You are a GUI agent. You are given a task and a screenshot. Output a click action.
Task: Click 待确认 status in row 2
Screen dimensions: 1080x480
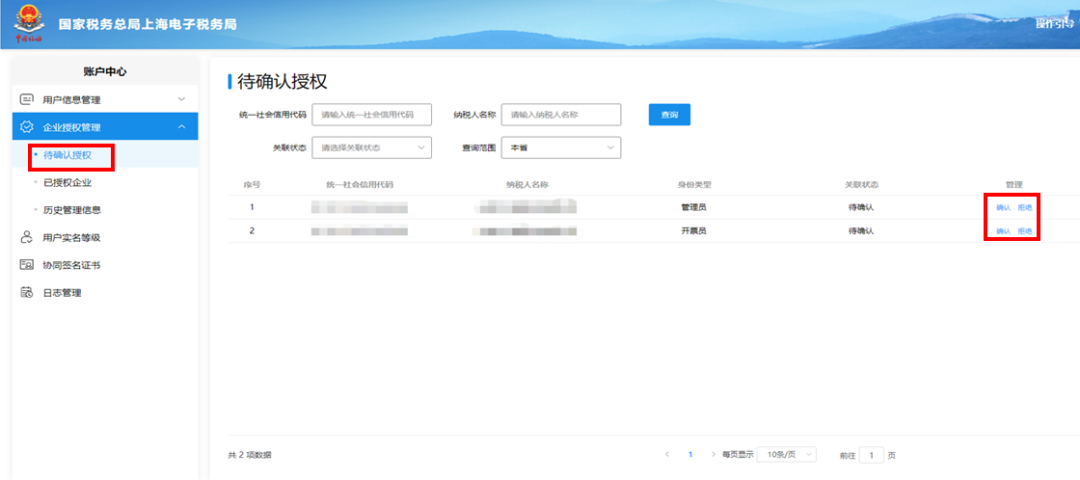861,231
